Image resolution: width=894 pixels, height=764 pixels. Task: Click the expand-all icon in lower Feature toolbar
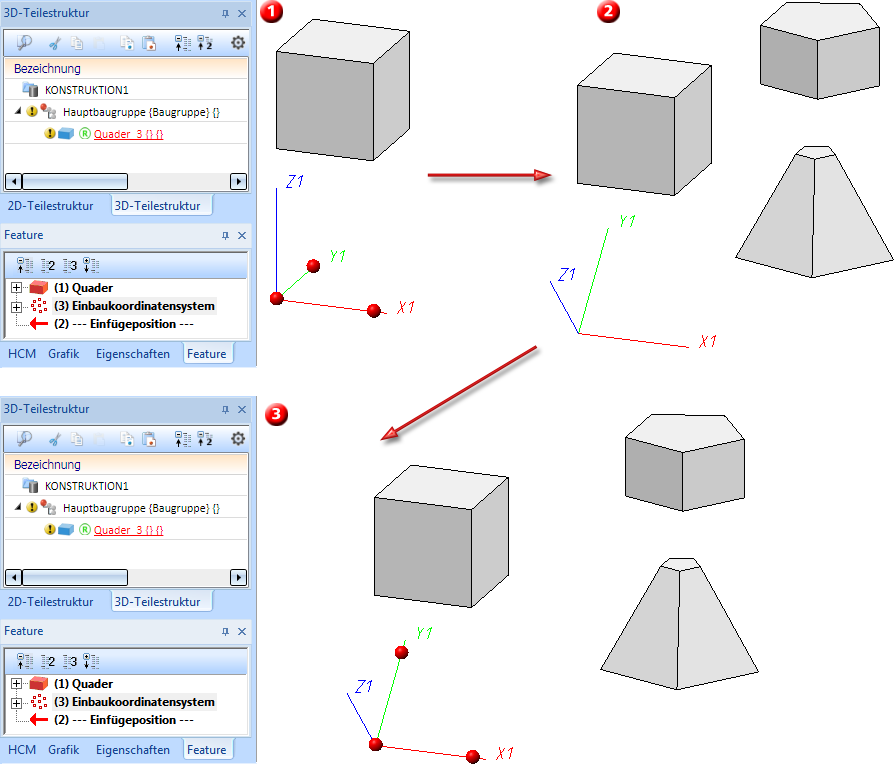click(91, 661)
